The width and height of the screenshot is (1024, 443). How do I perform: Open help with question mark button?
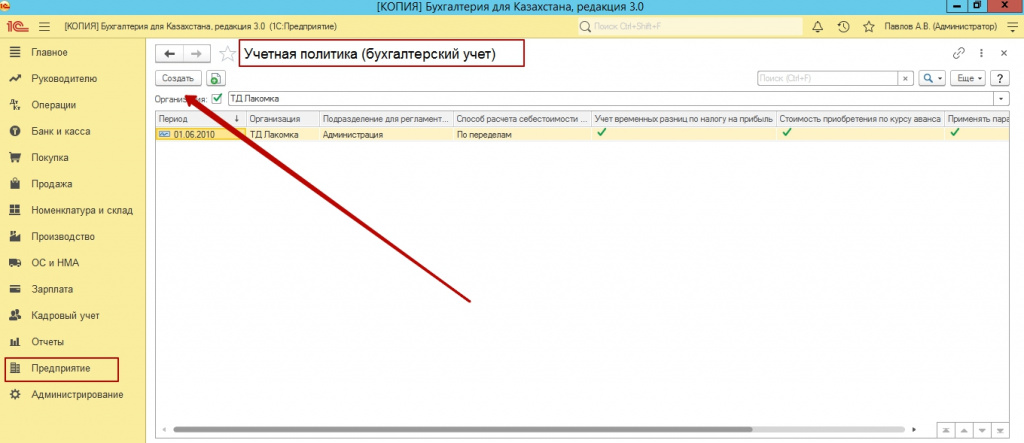[1000, 78]
